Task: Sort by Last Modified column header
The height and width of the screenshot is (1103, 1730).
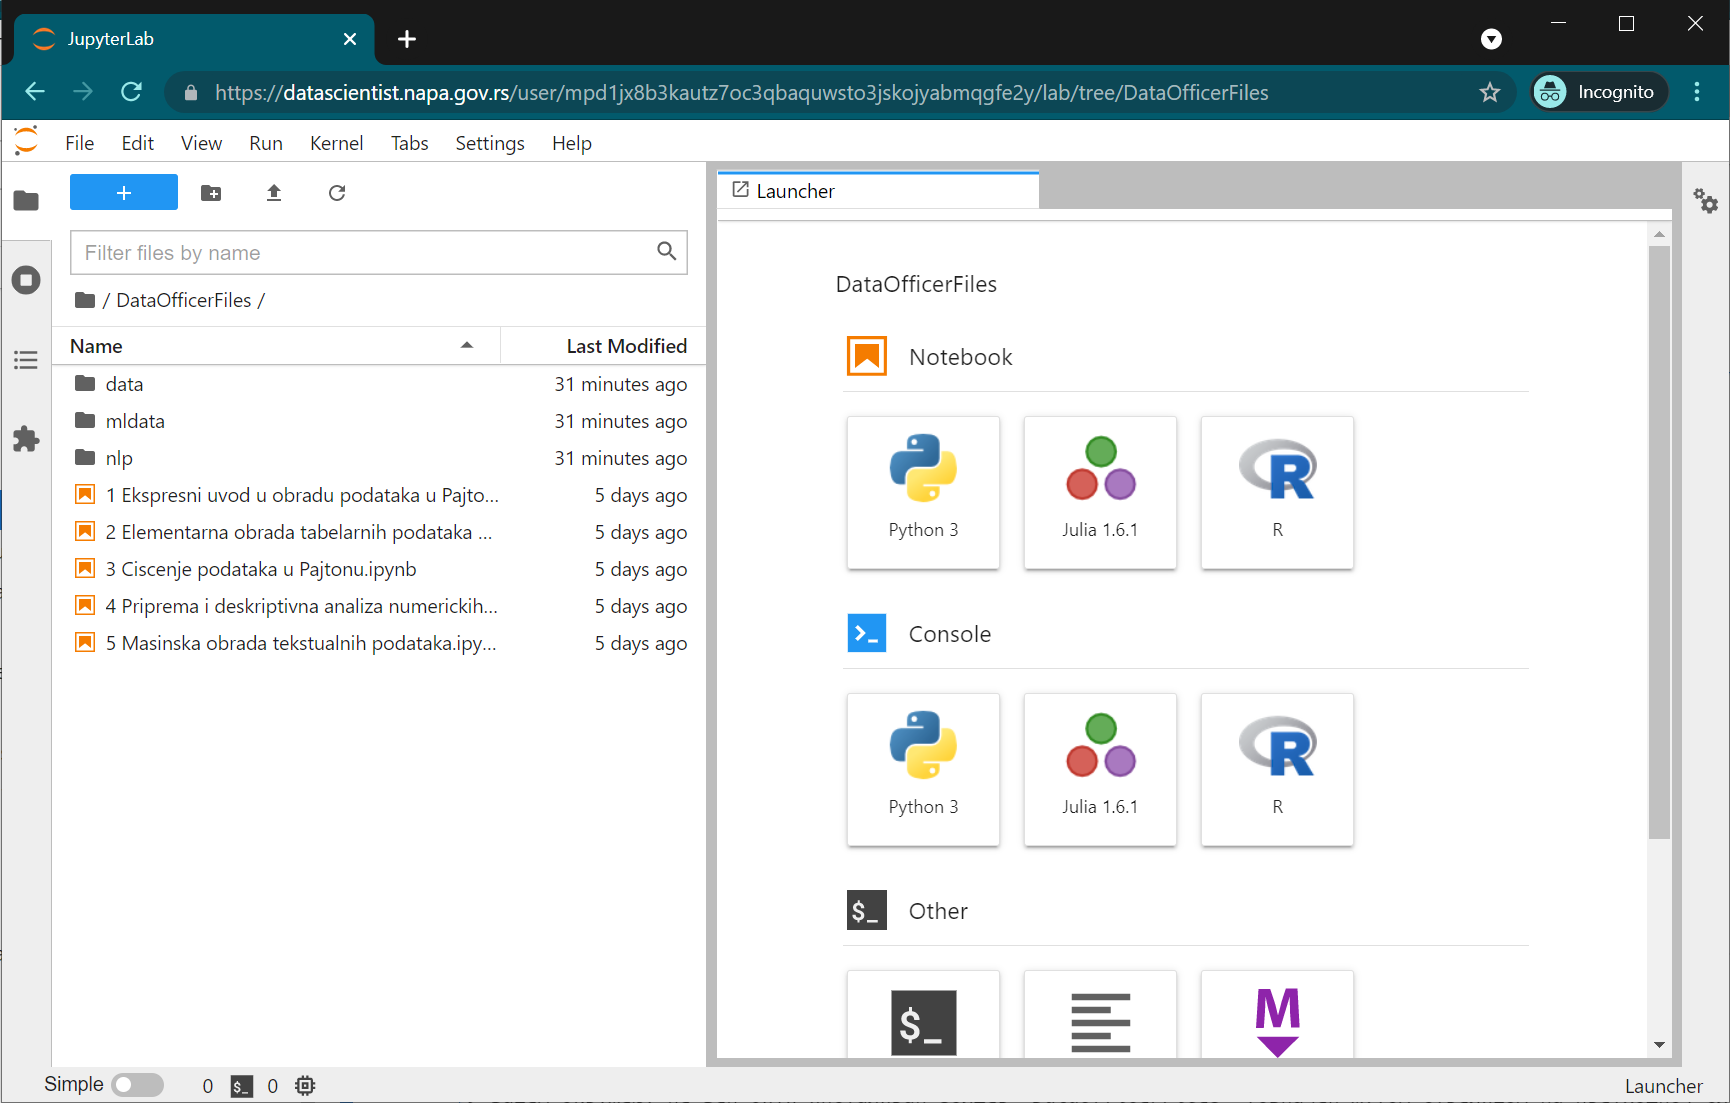Action: [x=626, y=346]
